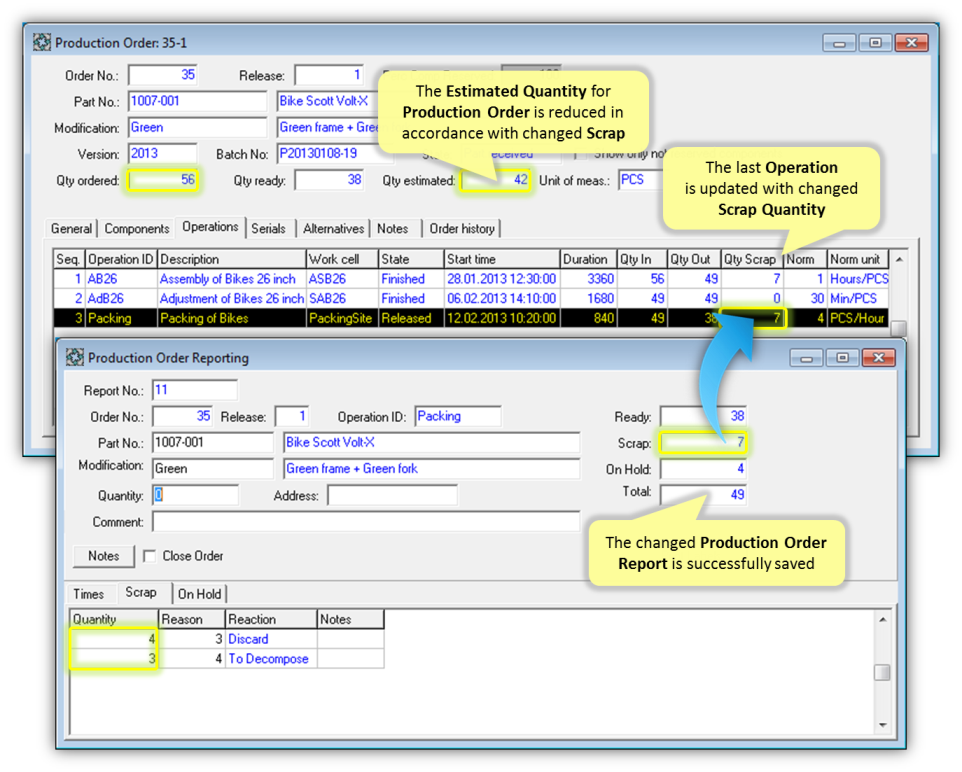The height and width of the screenshot is (772, 962).
Task: Click the Notes column header in scrap table
Action: 350,619
